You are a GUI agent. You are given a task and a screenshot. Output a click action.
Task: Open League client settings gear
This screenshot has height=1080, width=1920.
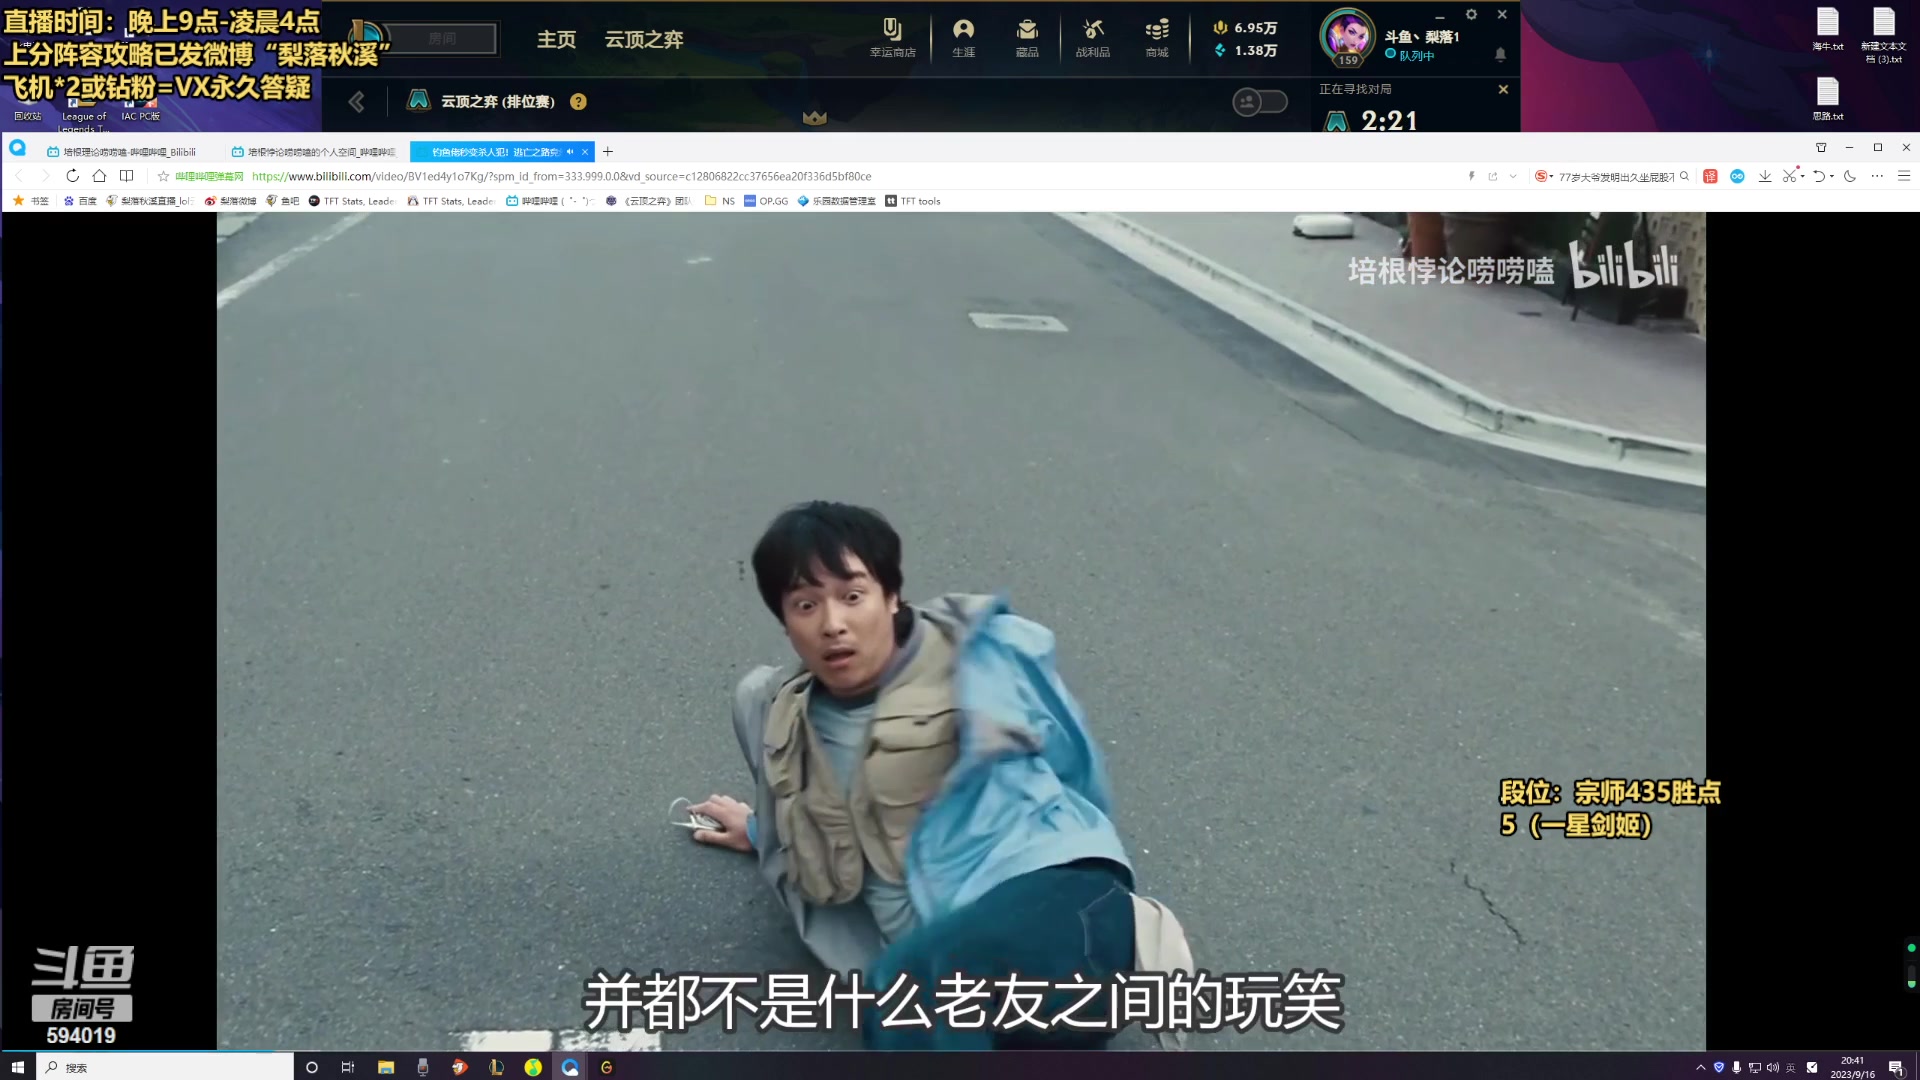tap(1471, 14)
